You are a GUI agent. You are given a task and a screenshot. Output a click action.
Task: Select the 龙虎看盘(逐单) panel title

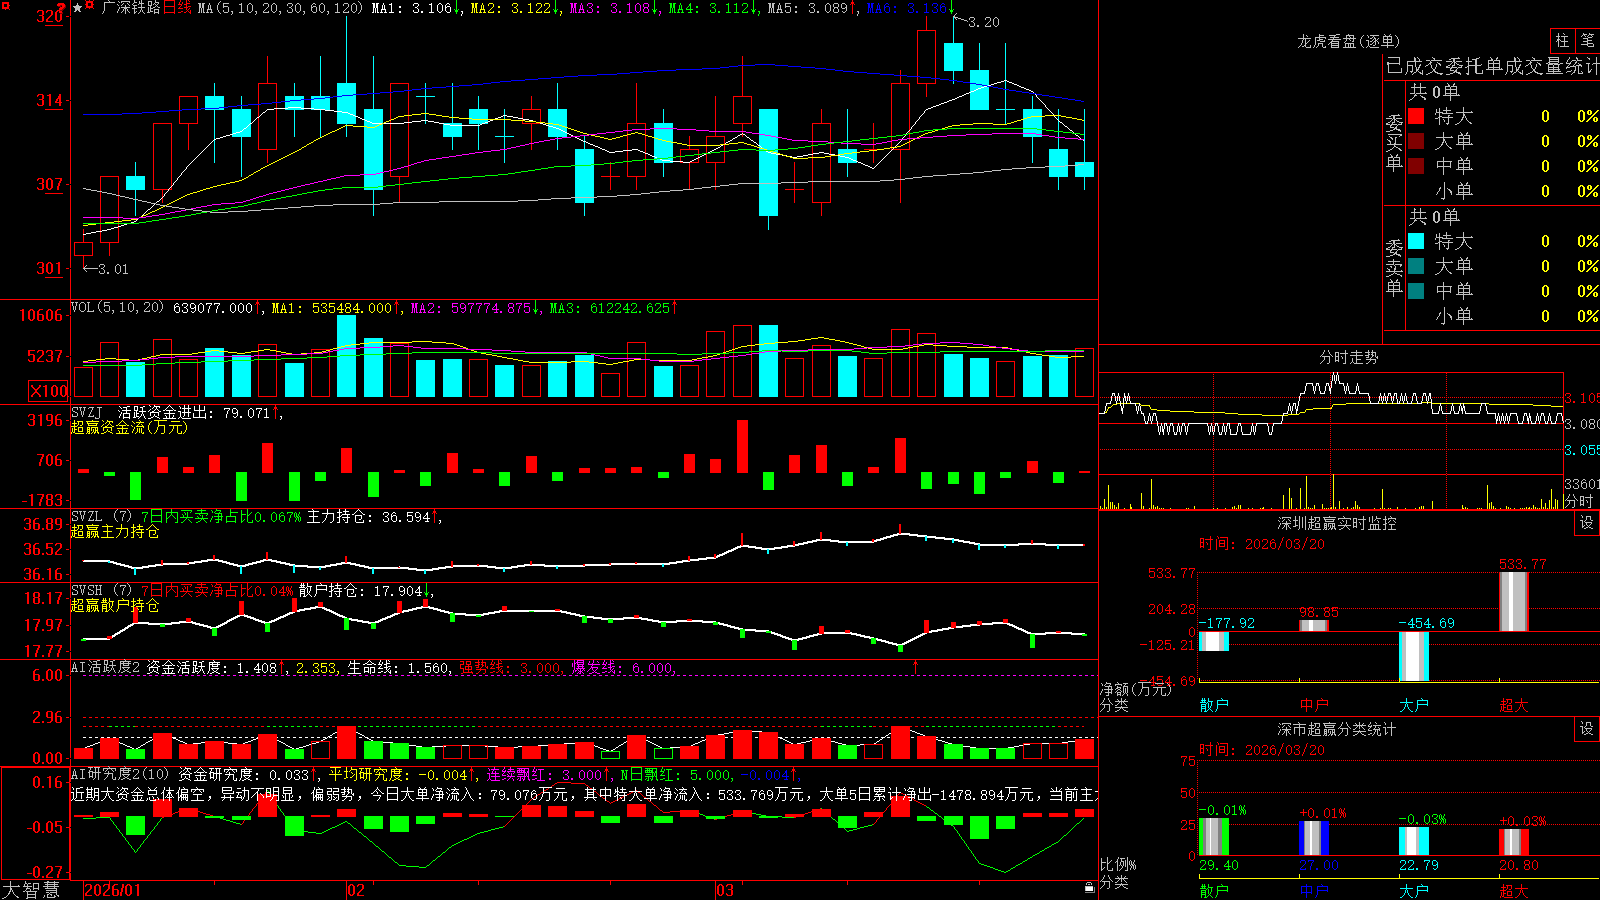tap(1348, 41)
